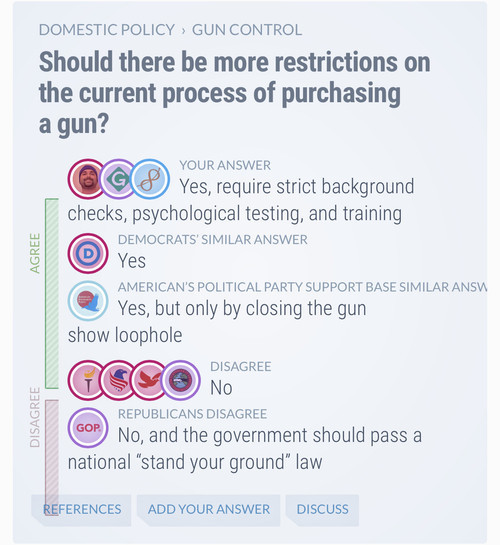Click the gun purchasing restrictions question title
Screen dimensions: 500x545
[x=235, y=92]
